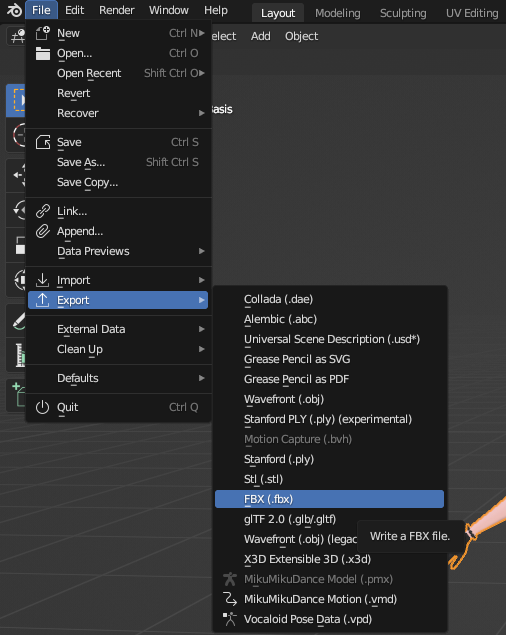Expand the Defaults submenu arrow
The image size is (506, 635).
pos(202,378)
